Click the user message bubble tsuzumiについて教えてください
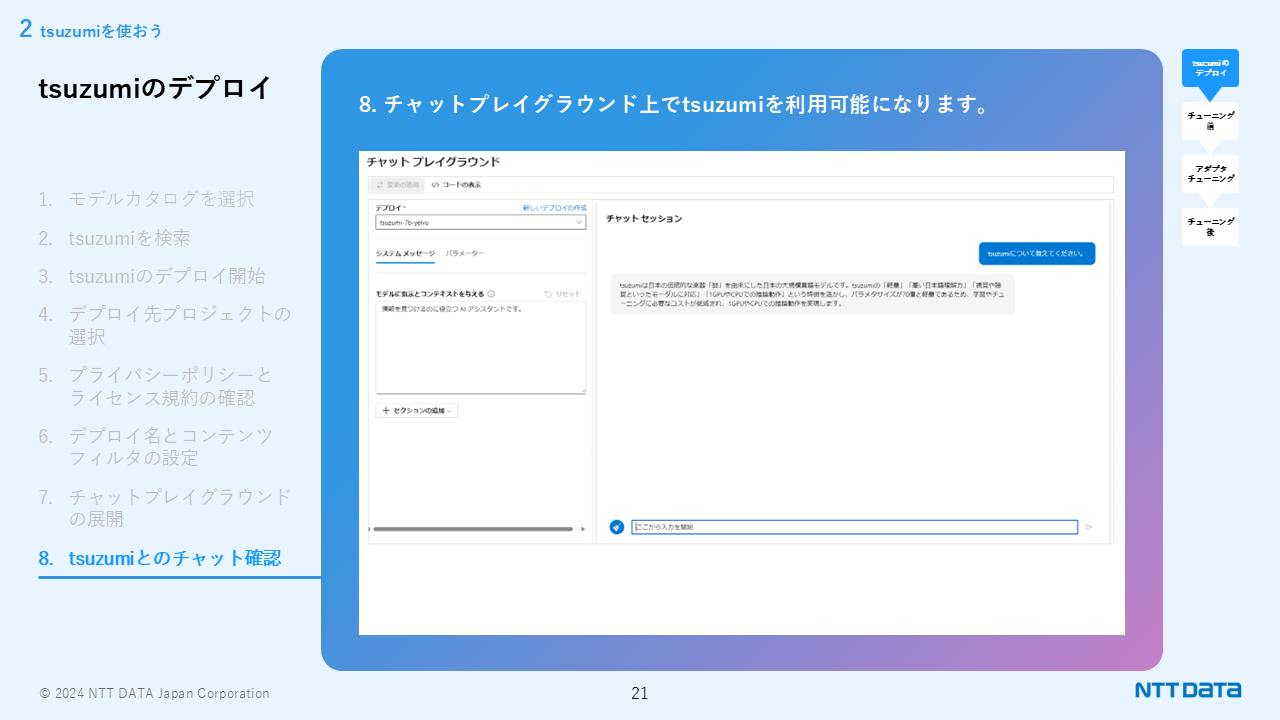Image resolution: width=1280 pixels, height=720 pixels. (1036, 253)
